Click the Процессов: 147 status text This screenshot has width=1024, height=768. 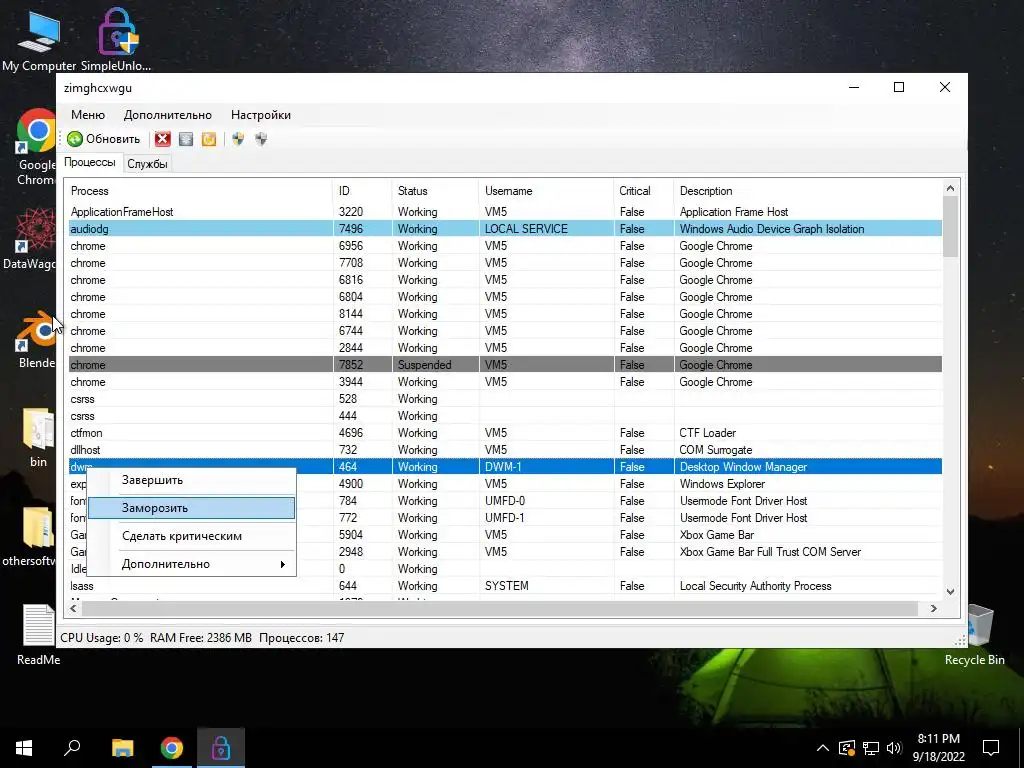click(302, 638)
